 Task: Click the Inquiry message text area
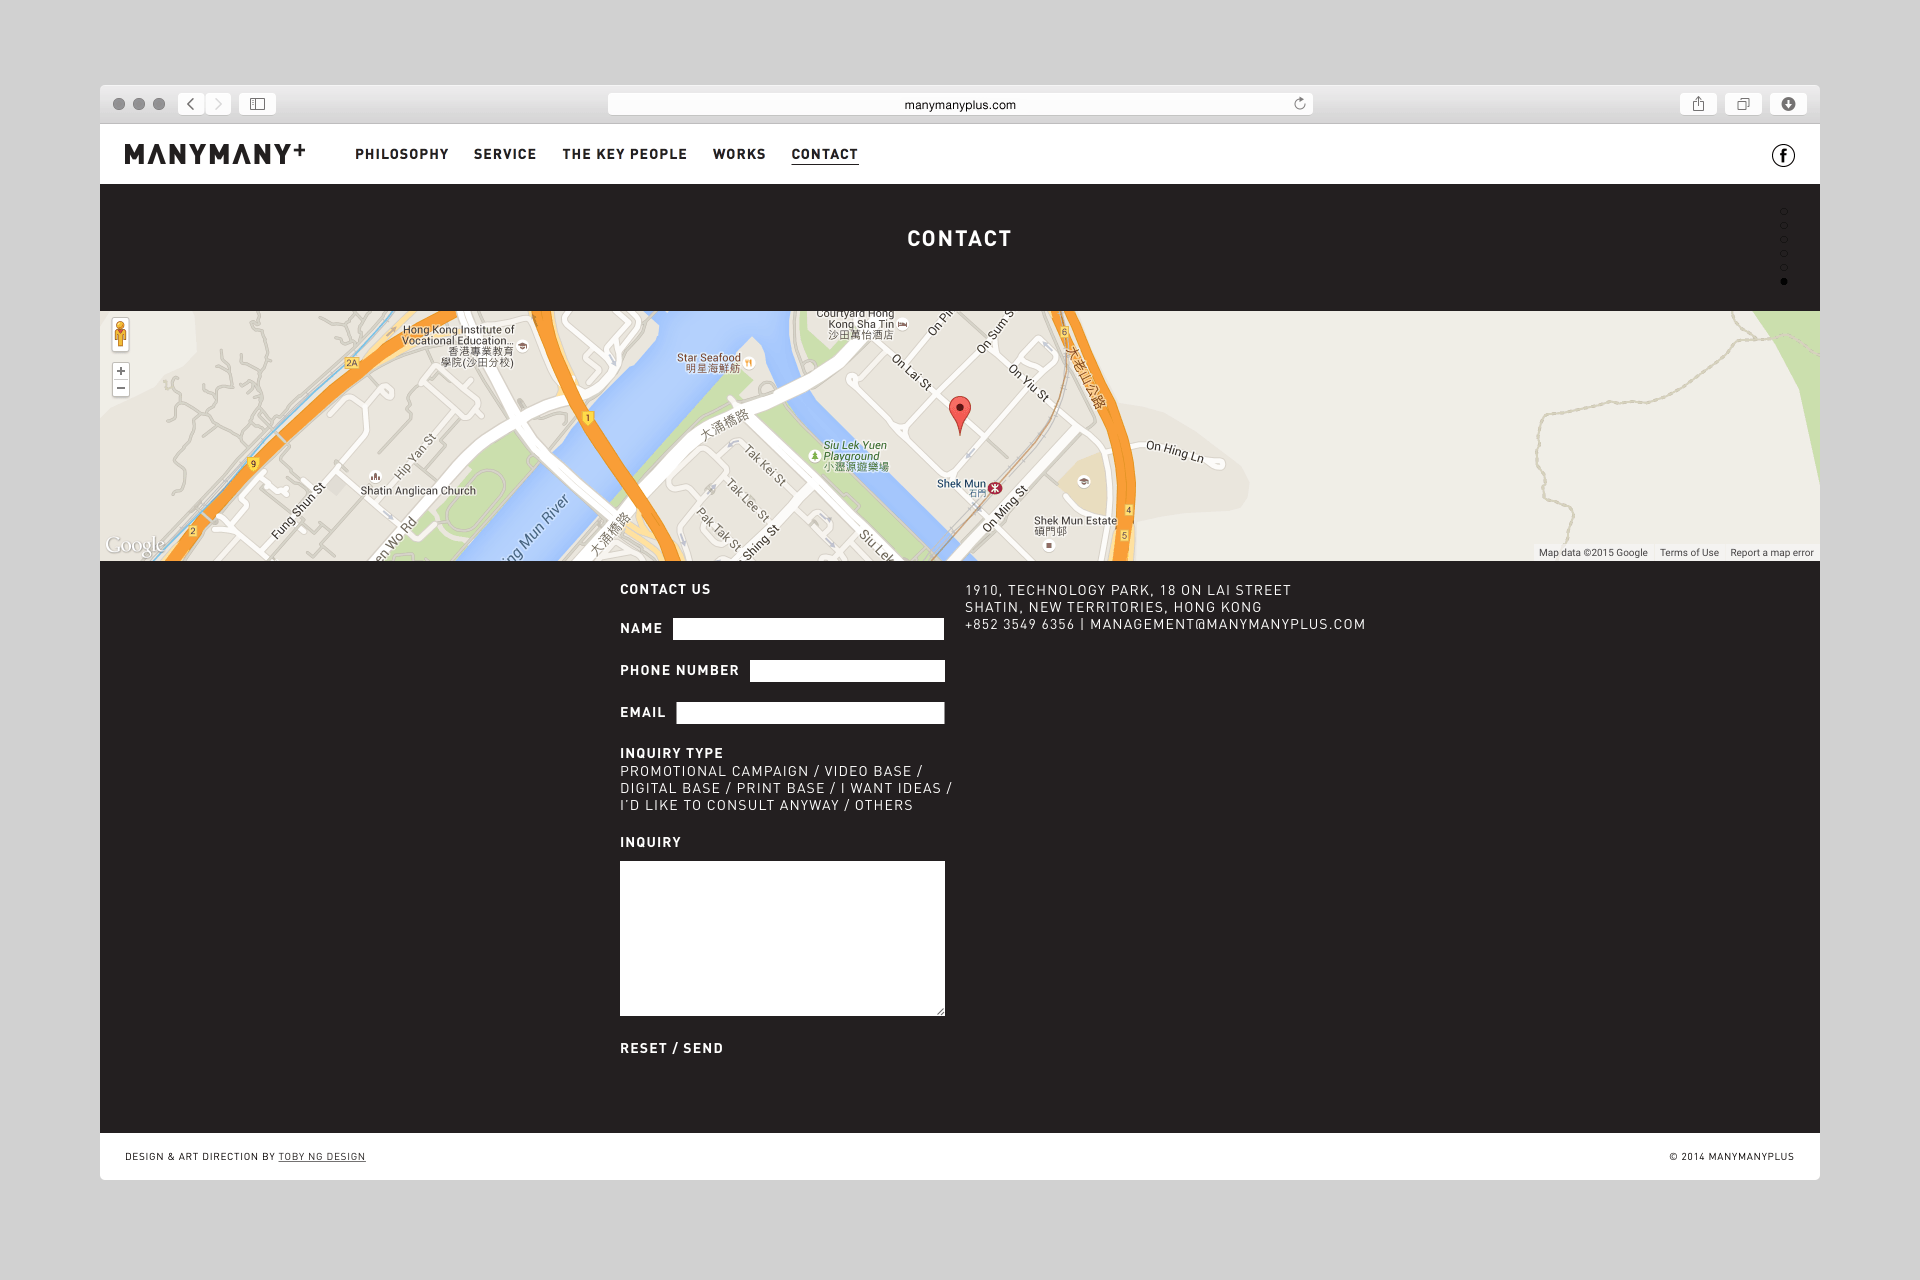coord(782,938)
